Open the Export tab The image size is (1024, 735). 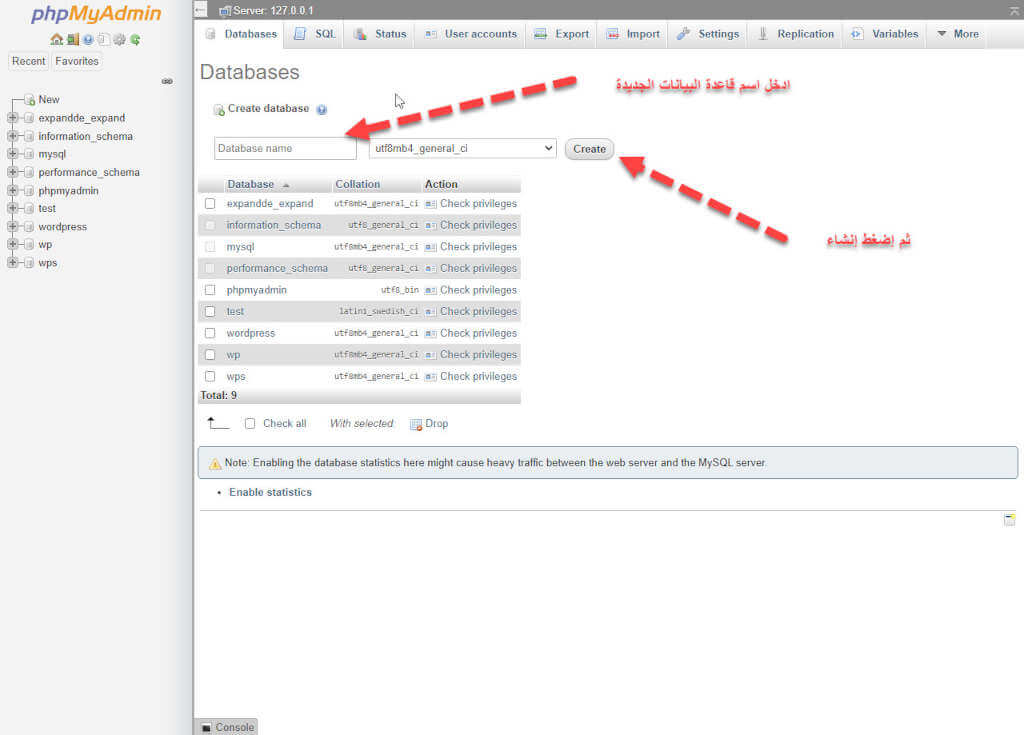[562, 34]
